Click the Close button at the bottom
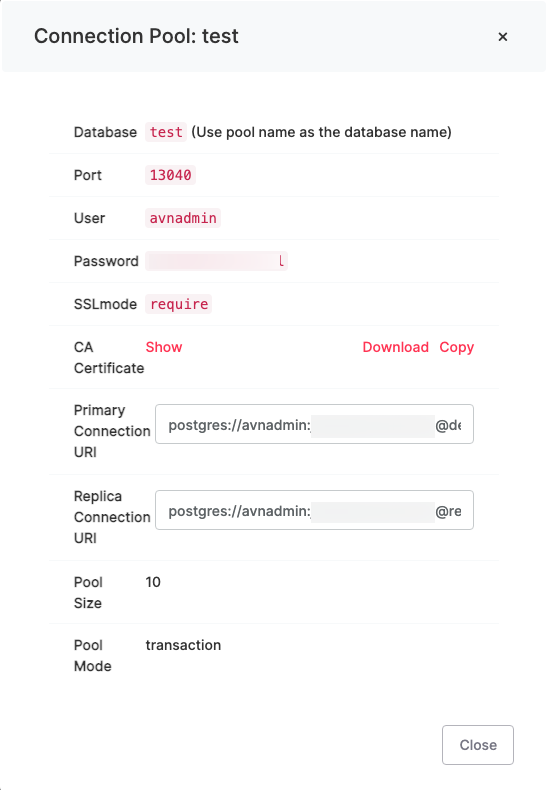The image size is (547, 790). click(x=477, y=745)
